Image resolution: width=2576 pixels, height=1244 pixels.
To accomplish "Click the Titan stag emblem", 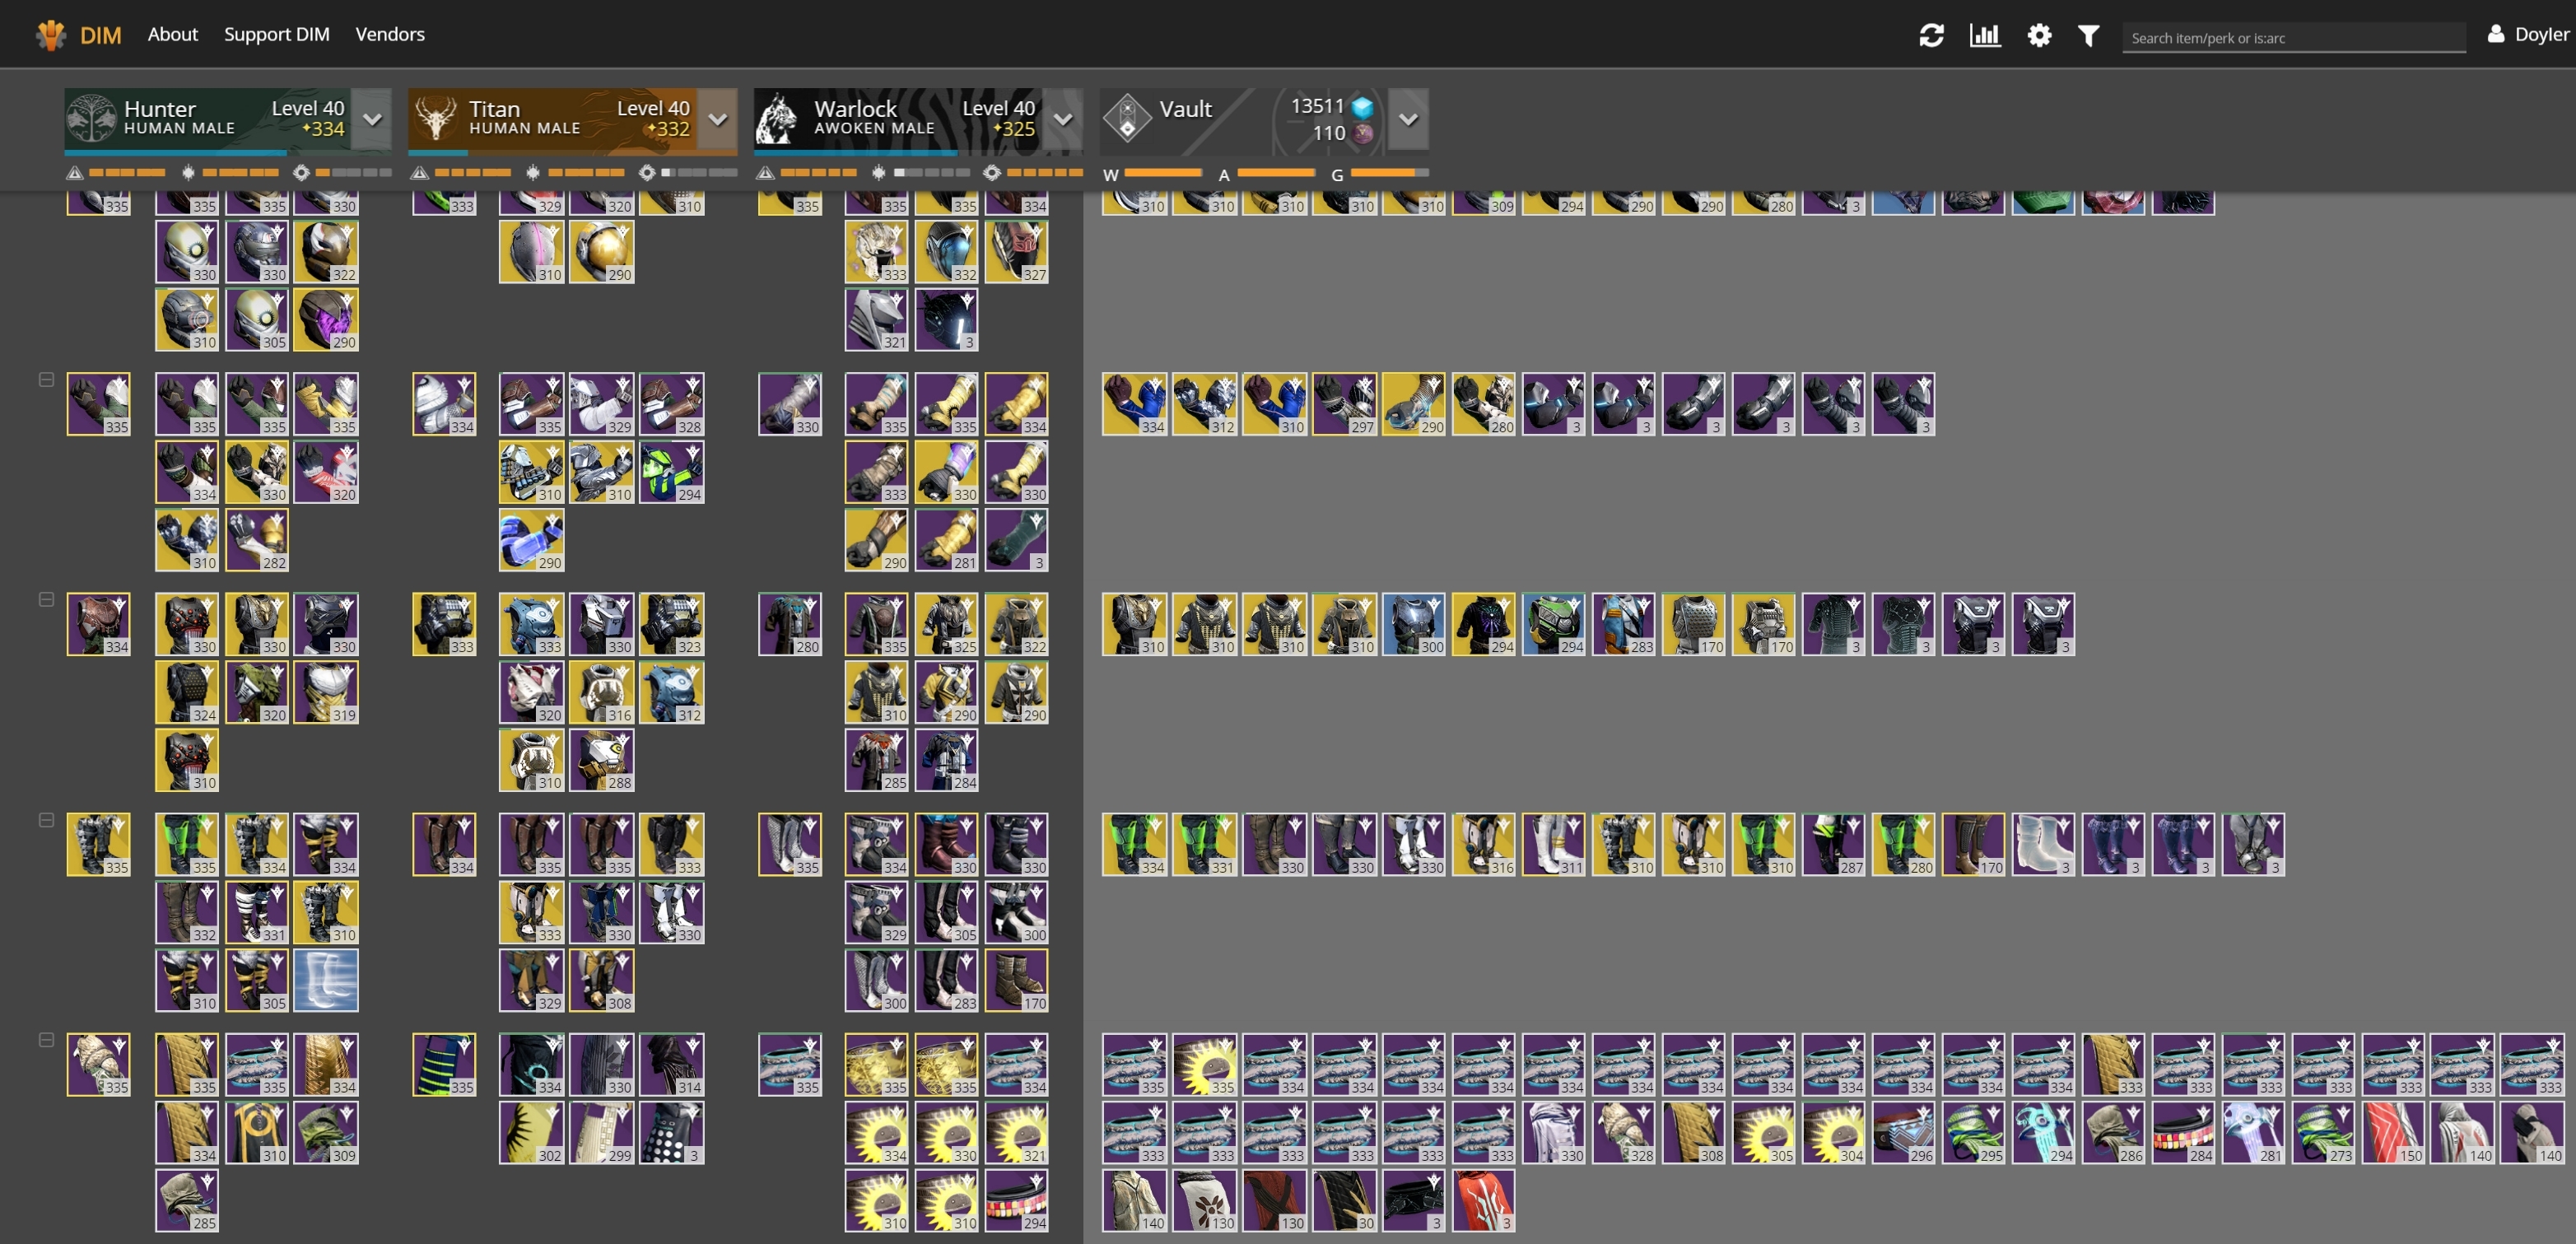I will coord(436,119).
